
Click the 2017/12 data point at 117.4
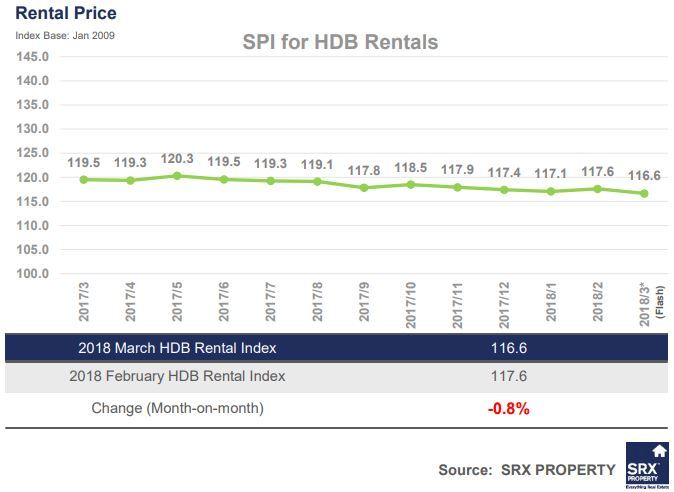[x=504, y=190]
